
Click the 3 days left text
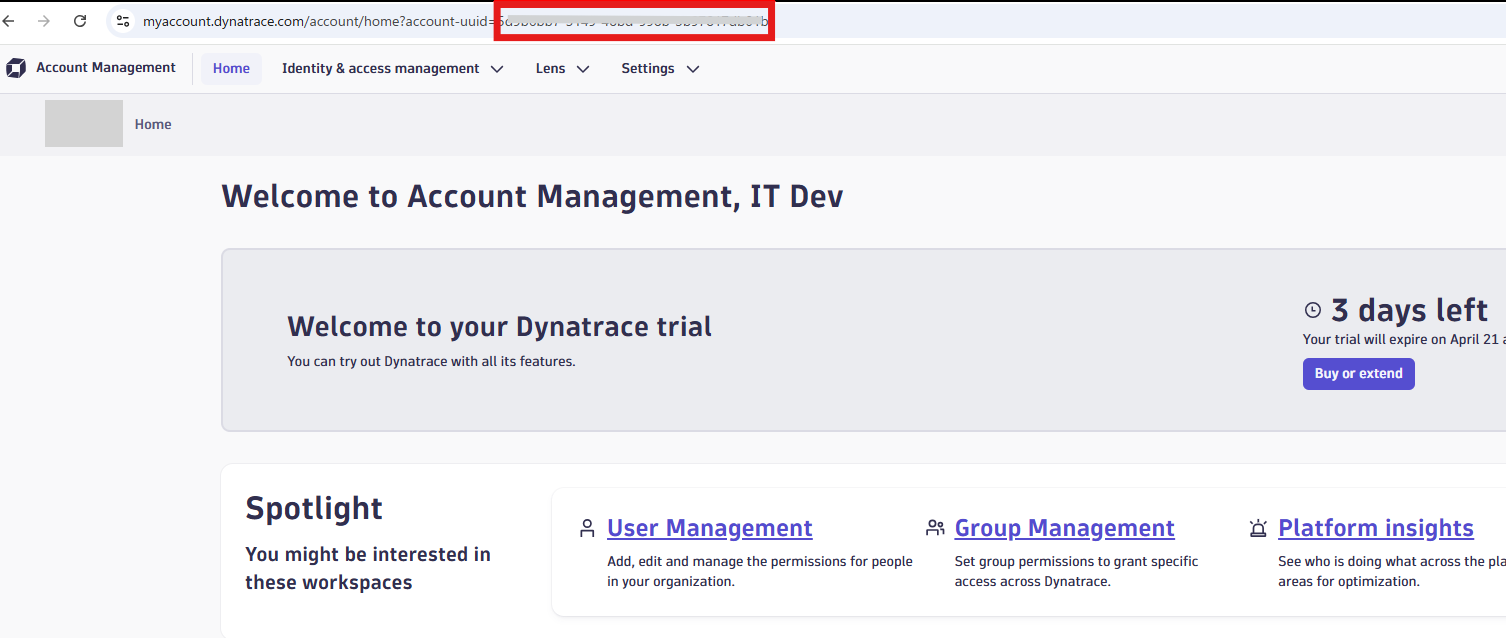(x=1410, y=311)
